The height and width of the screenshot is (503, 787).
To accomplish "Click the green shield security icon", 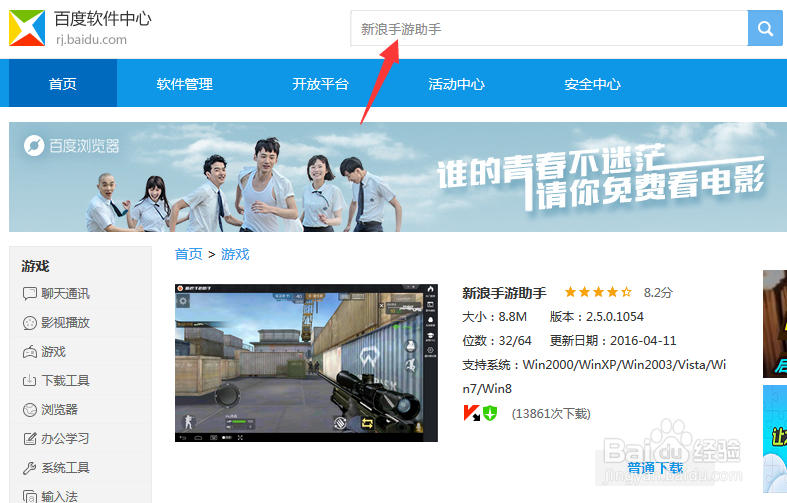I will [490, 413].
